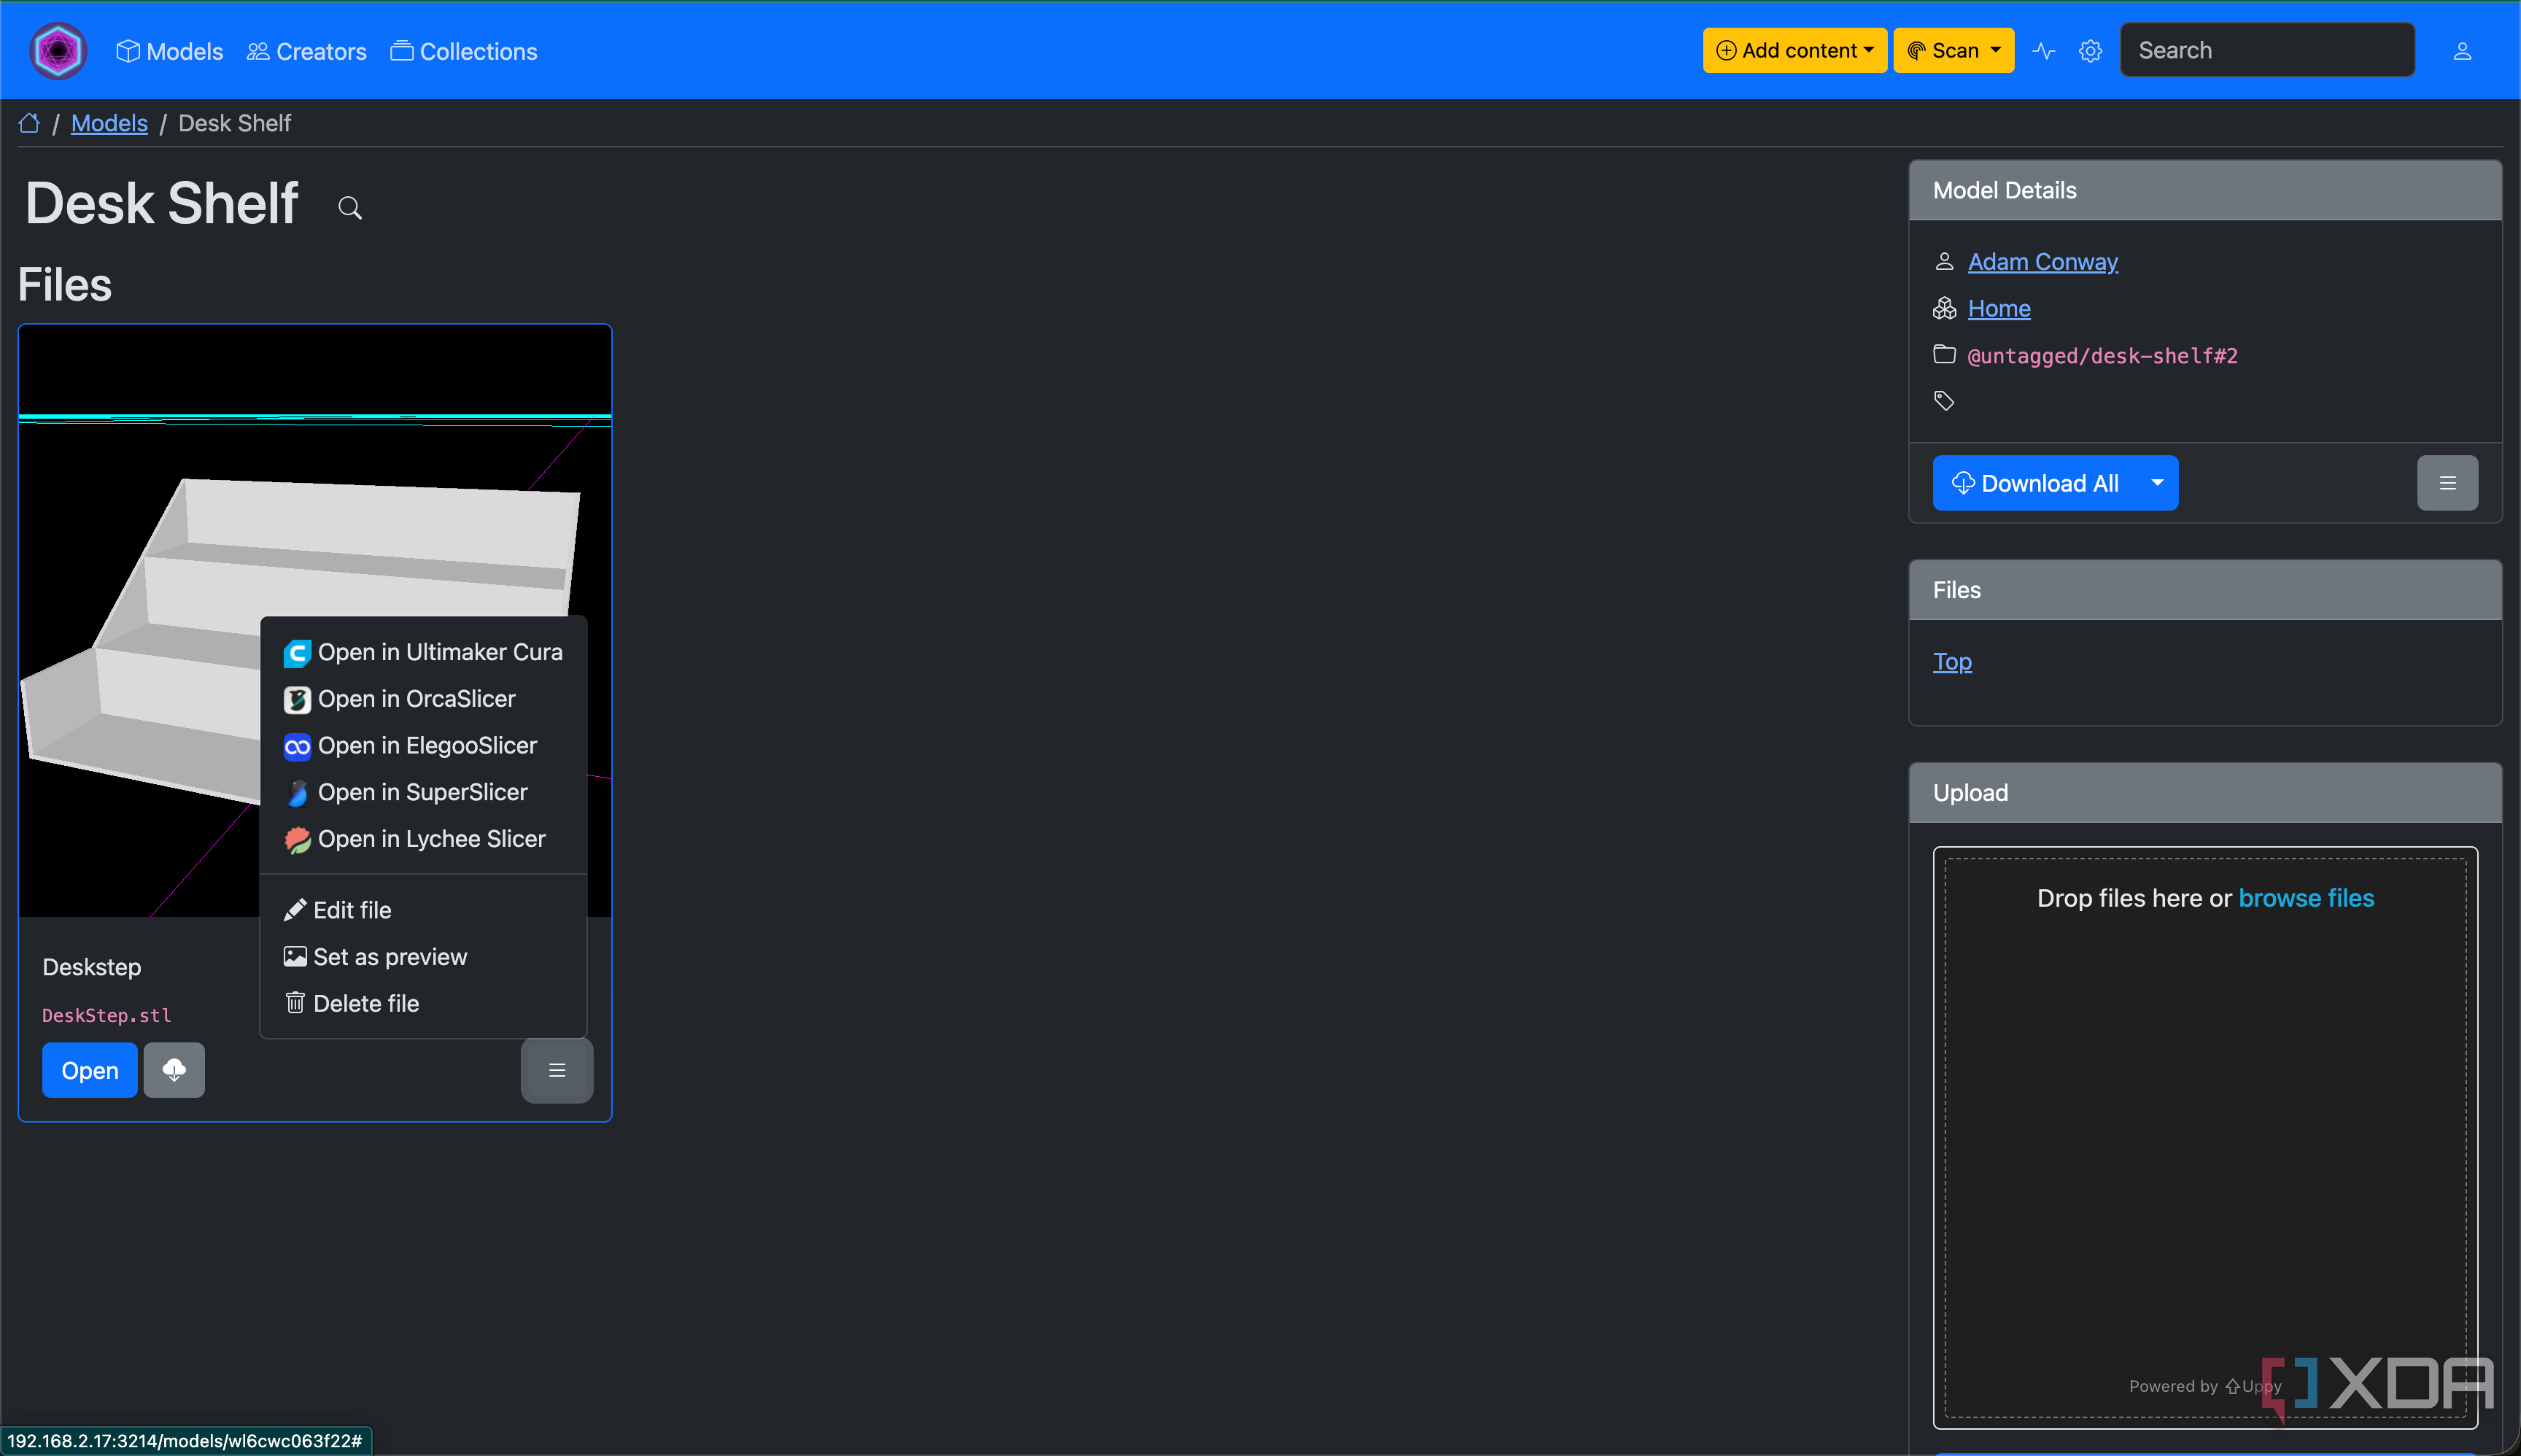Click the Models breadcrumb link

109,123
